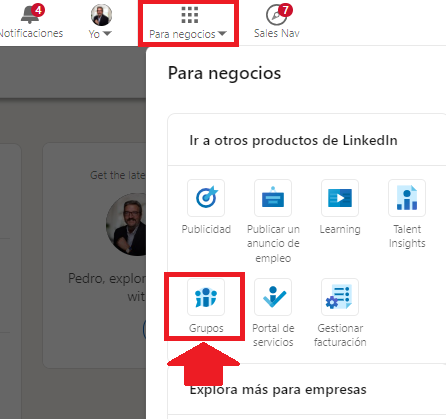Click the large profile photo in background card
This screenshot has height=419, width=446.
point(126,224)
